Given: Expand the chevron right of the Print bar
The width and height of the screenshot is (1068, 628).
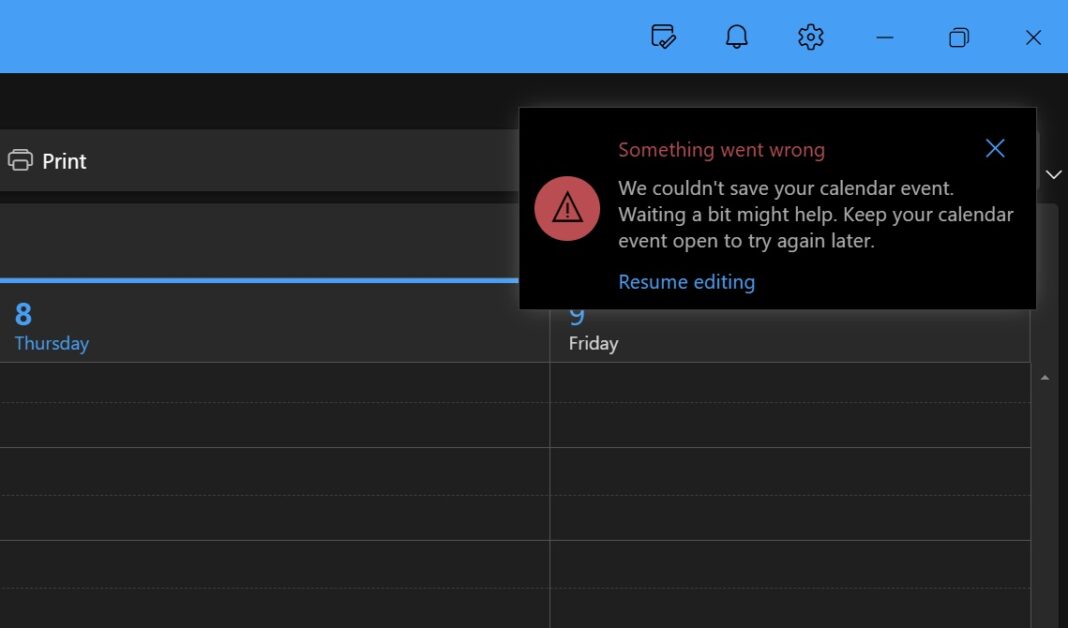Looking at the screenshot, I should click(x=1054, y=174).
